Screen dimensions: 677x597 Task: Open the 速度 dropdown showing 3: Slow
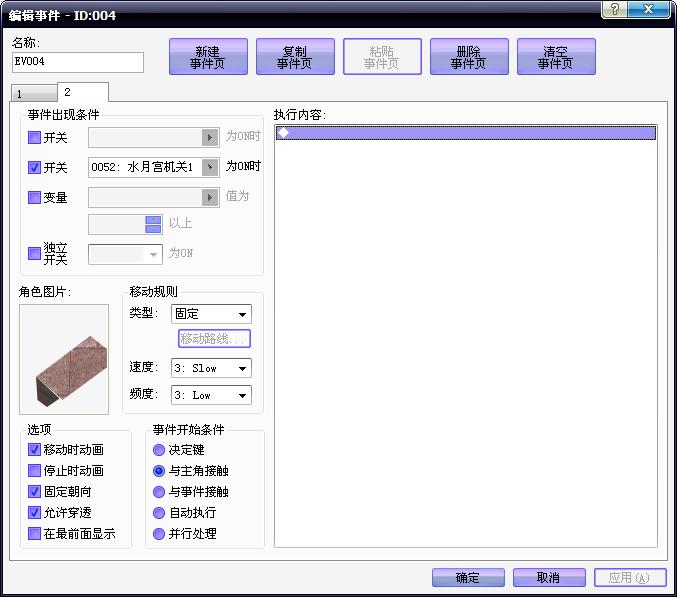(211, 368)
